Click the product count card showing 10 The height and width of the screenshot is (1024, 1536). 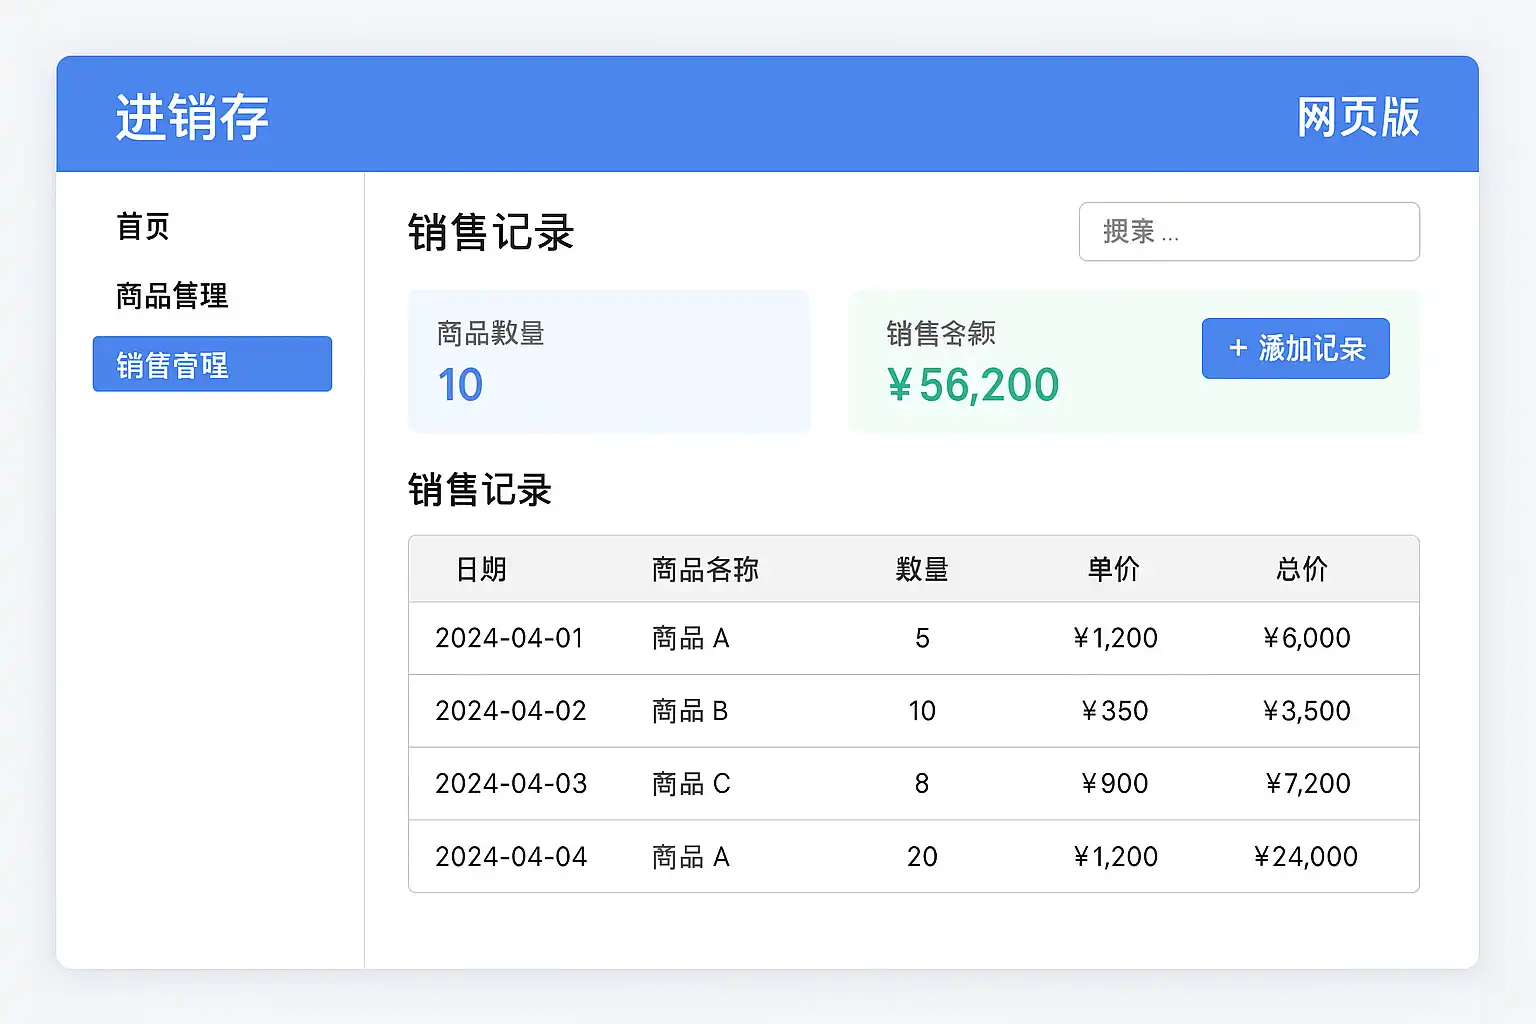(x=608, y=361)
